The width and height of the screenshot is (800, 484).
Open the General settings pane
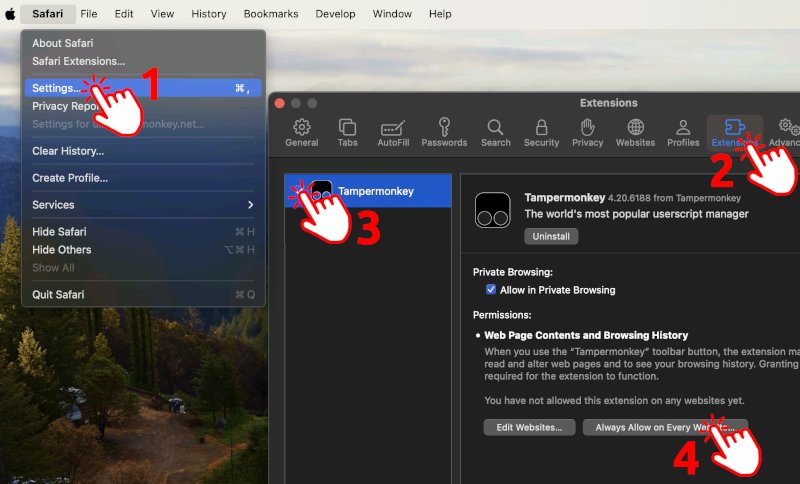(x=301, y=132)
